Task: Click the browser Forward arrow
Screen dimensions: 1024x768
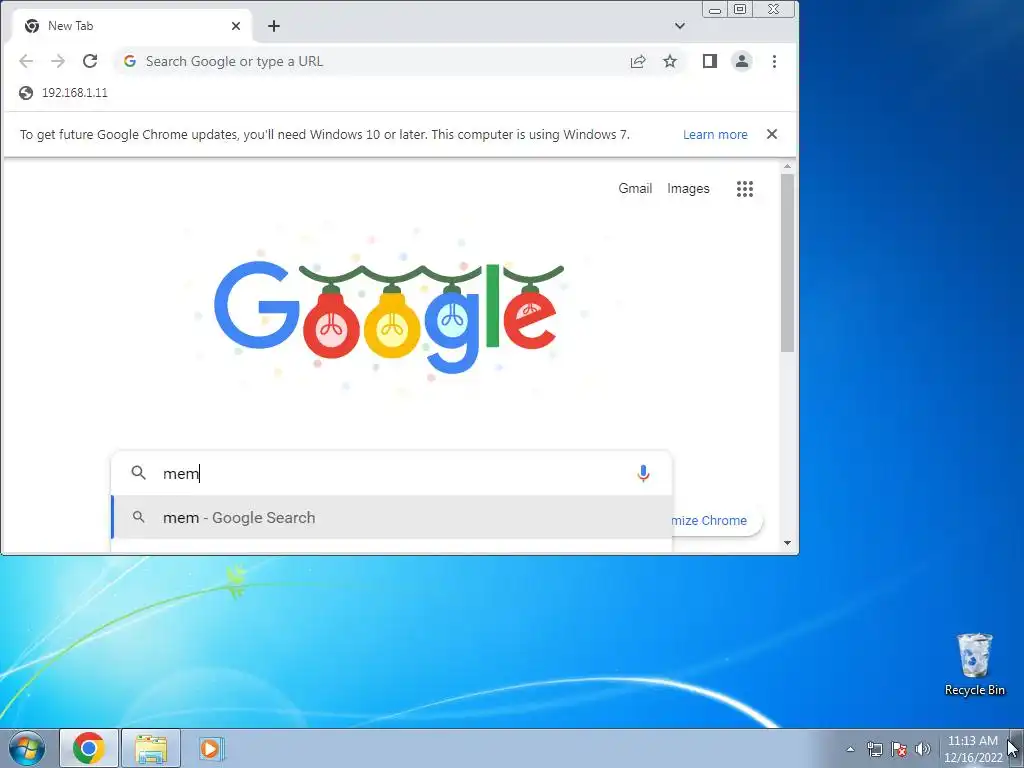Action: click(58, 61)
